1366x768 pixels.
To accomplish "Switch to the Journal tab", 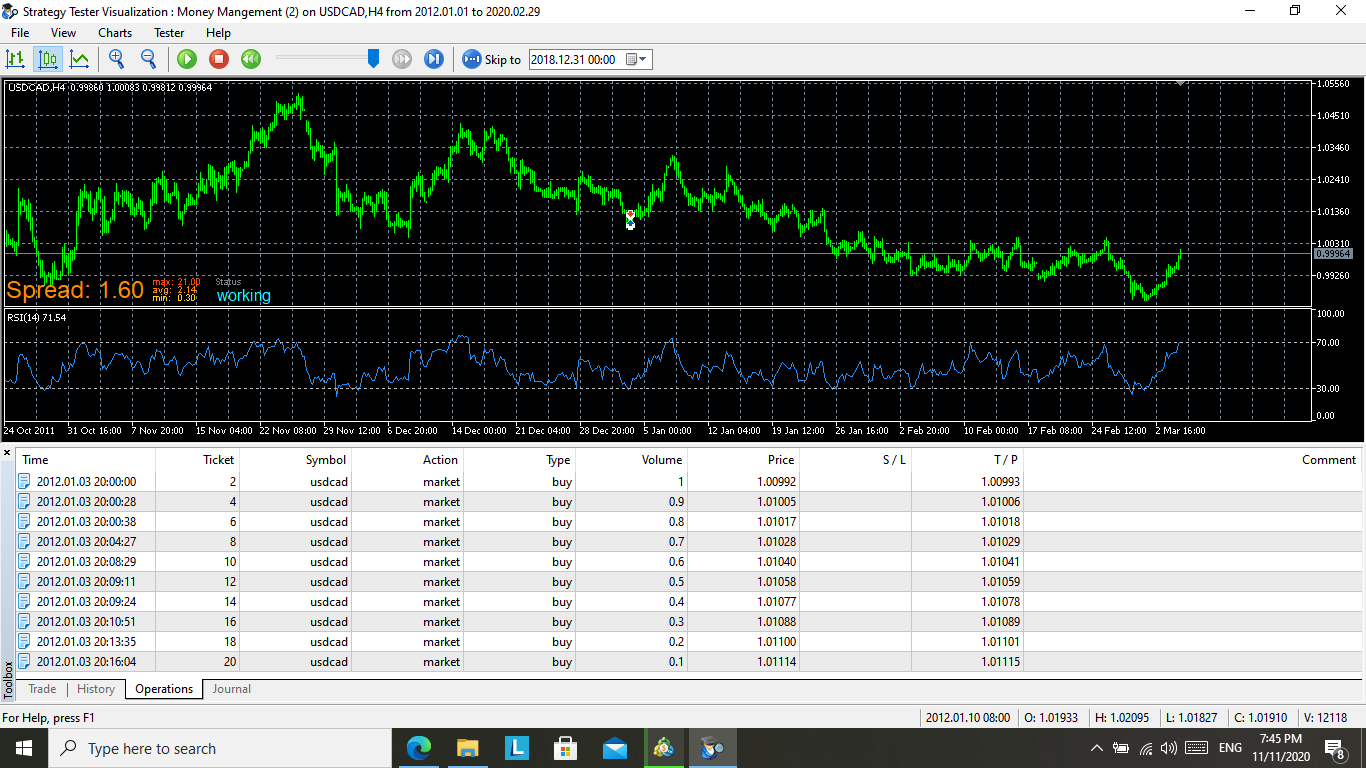I will coord(232,689).
